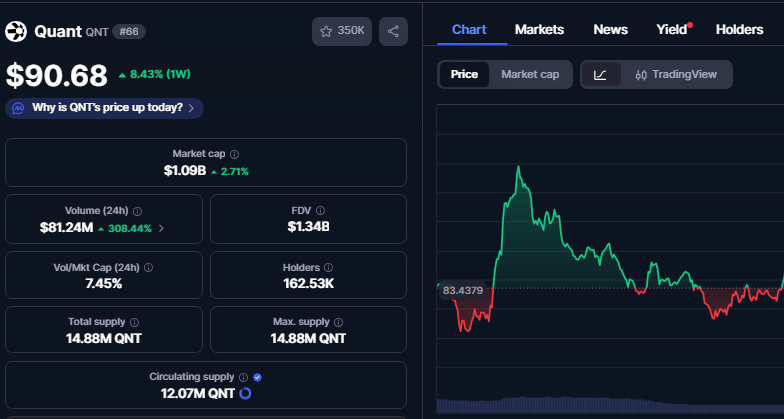Click the 83.4379 price label on chart
Image resolution: width=784 pixels, height=419 pixels.
(462, 290)
